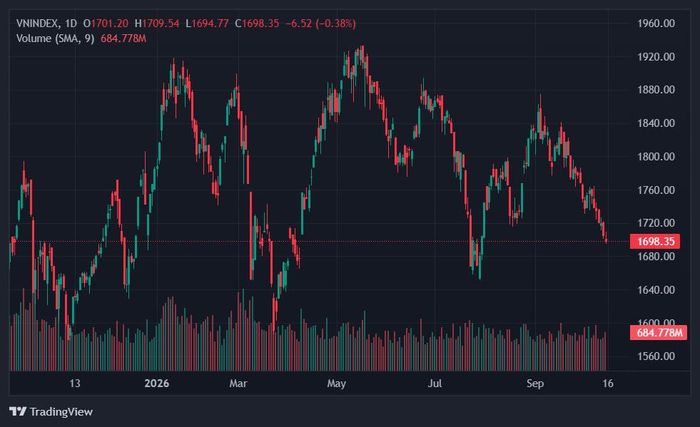Viewport: 700px width, 427px height.
Task: Click the open value O1701.20
Action: click(x=106, y=23)
